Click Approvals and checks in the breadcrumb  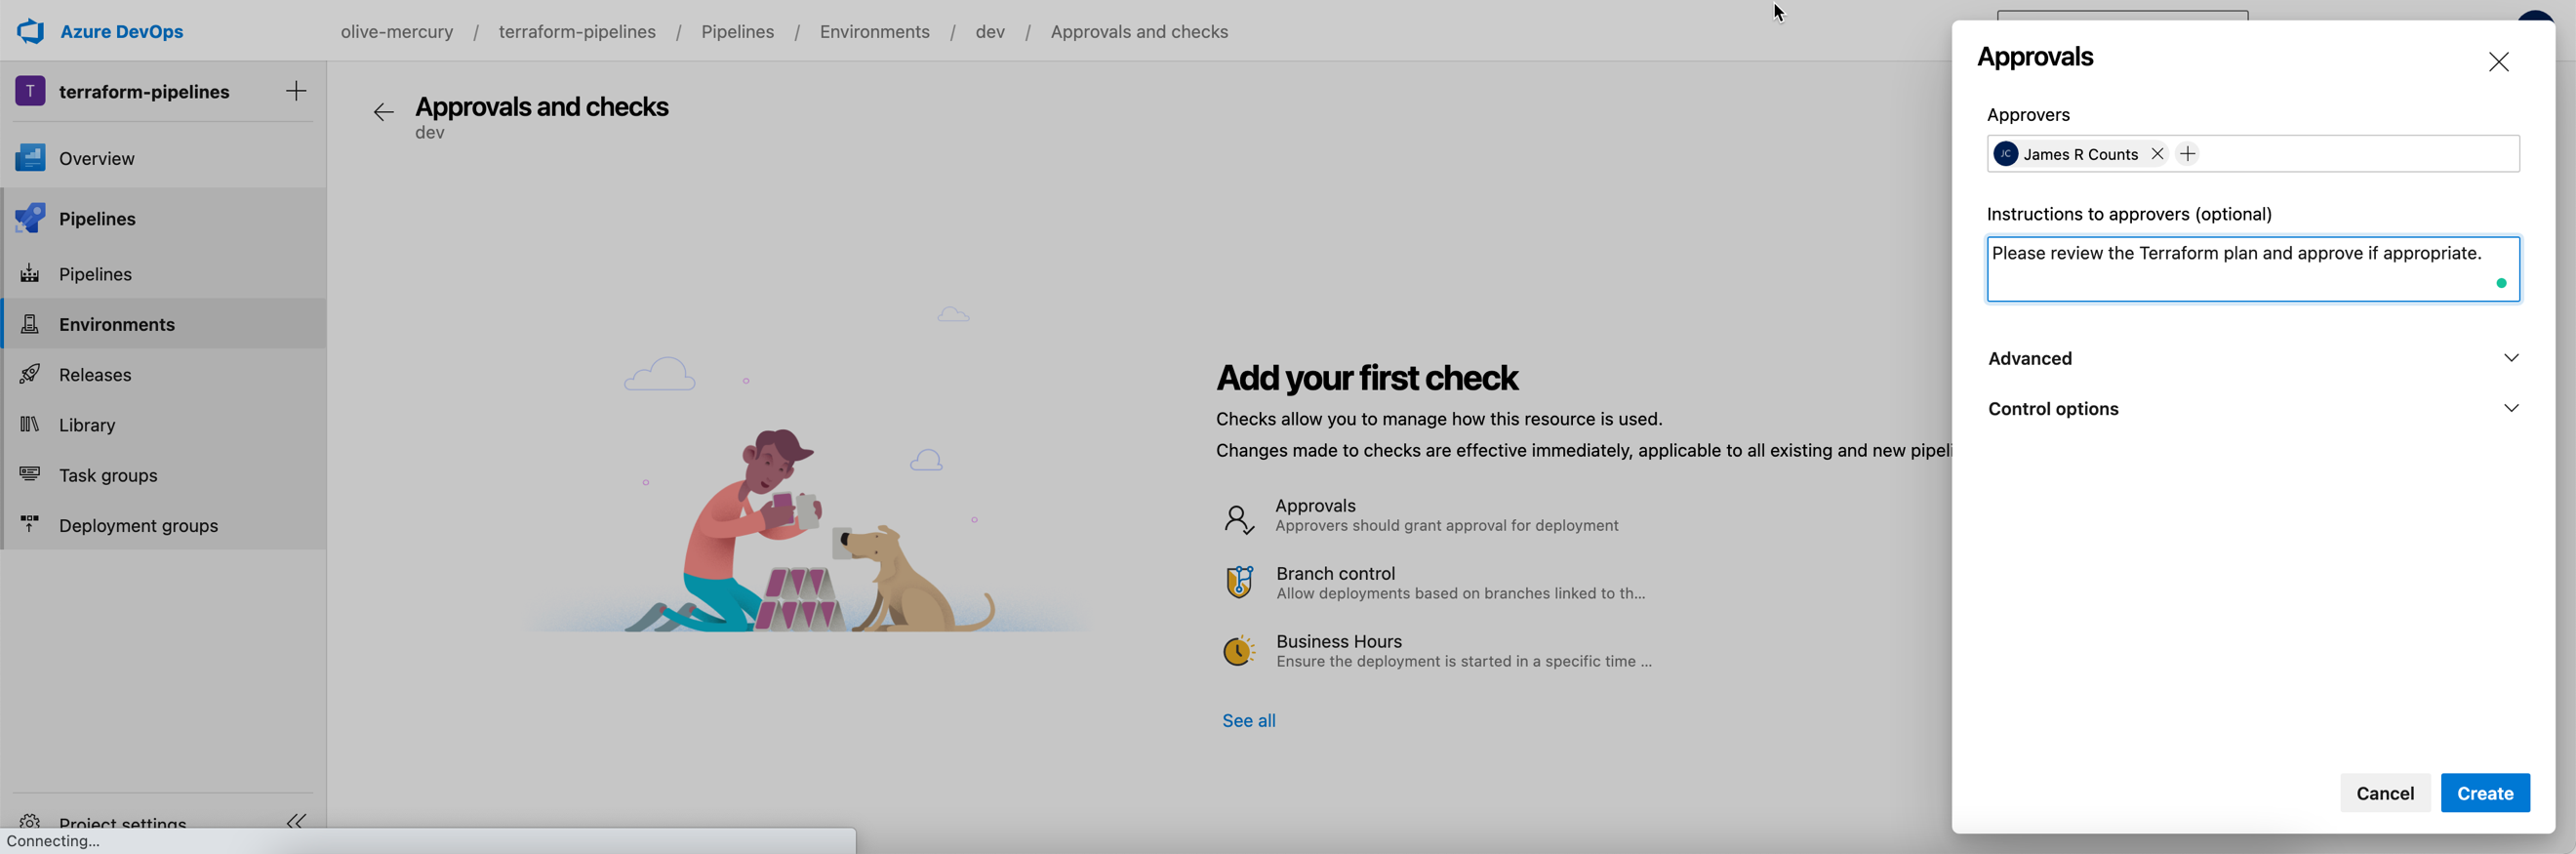[1139, 32]
